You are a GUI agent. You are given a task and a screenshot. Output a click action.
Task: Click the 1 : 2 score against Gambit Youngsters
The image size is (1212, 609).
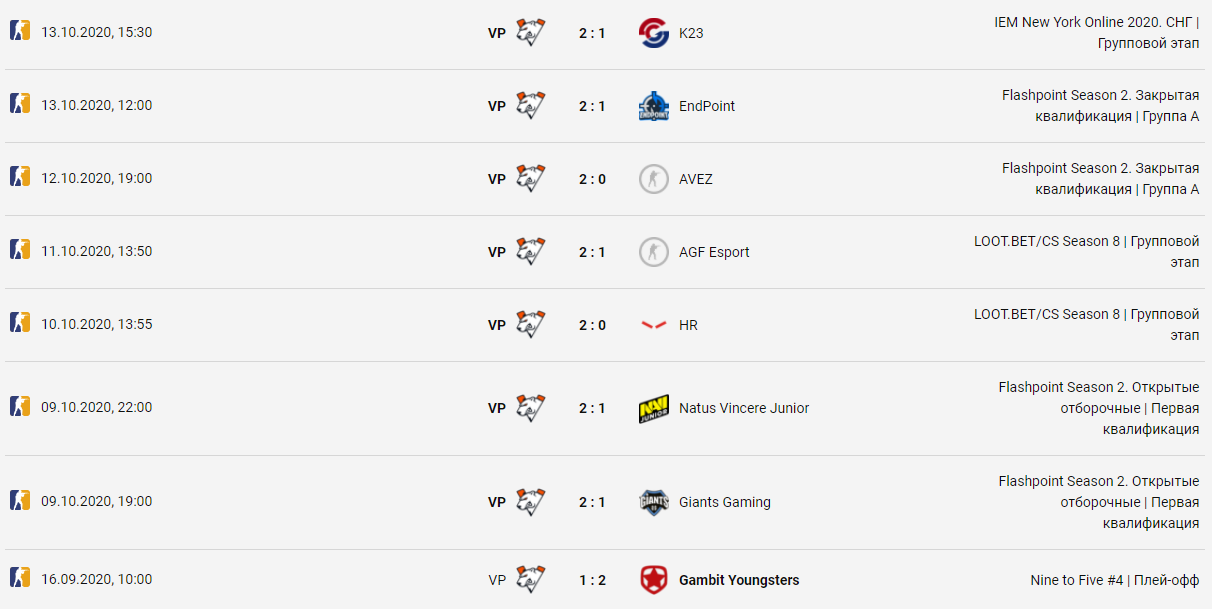click(592, 580)
